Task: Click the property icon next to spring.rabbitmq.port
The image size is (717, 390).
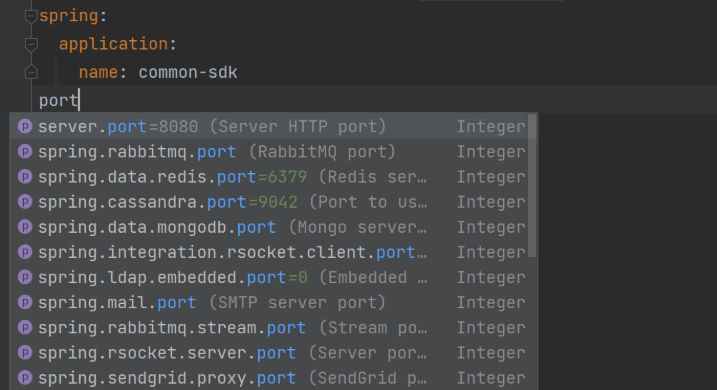Action: click(x=25, y=151)
